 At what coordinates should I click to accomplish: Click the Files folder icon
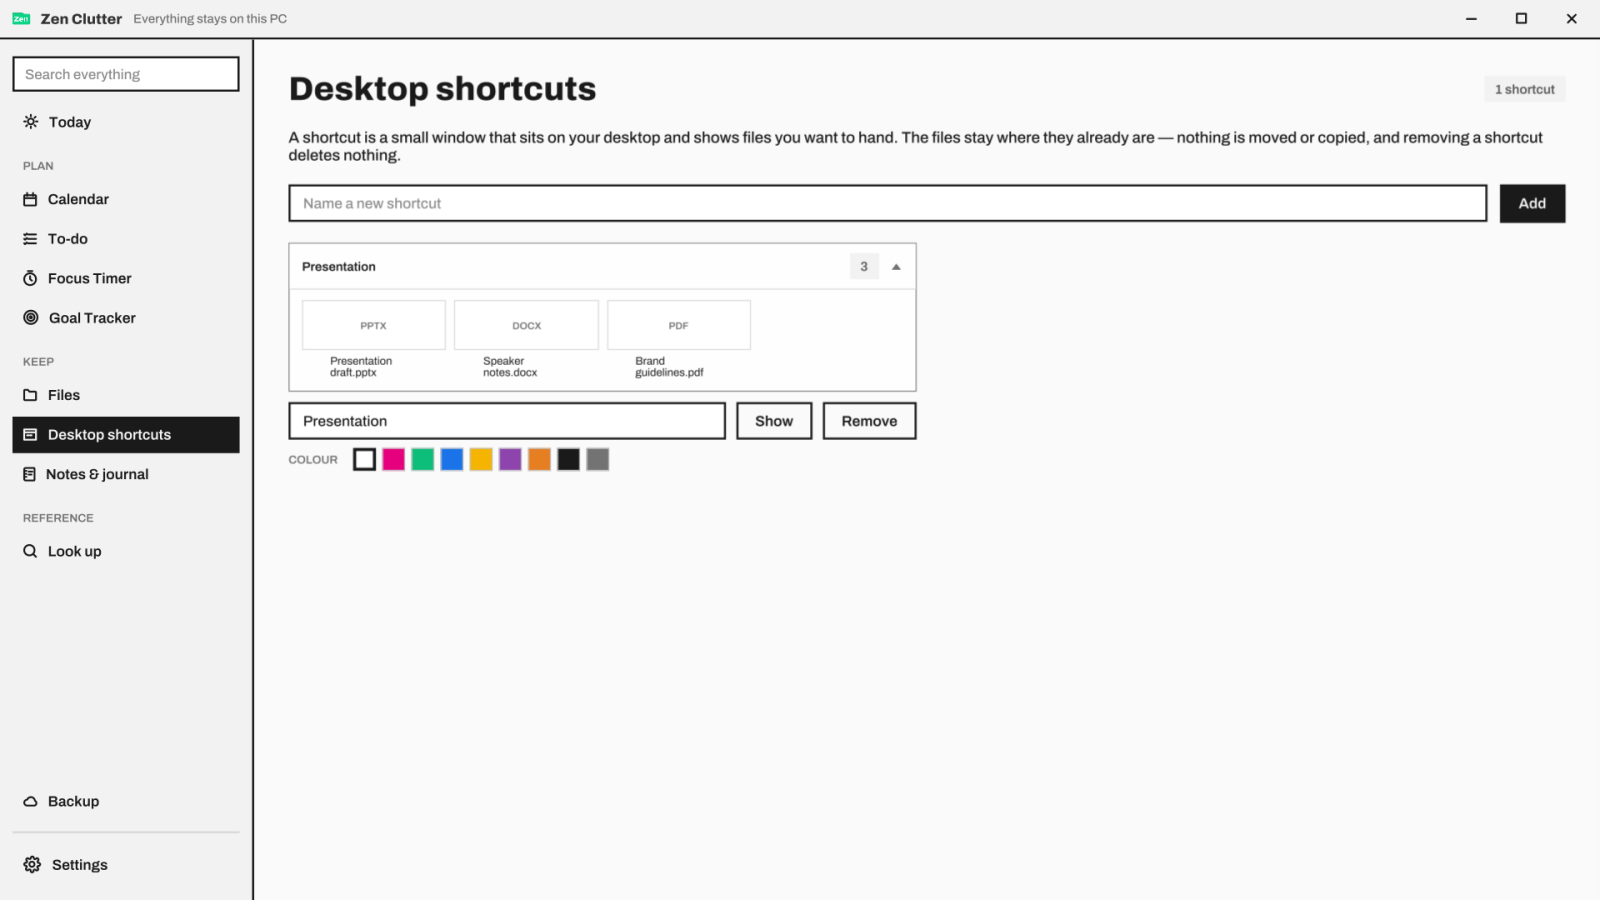[x=30, y=395]
